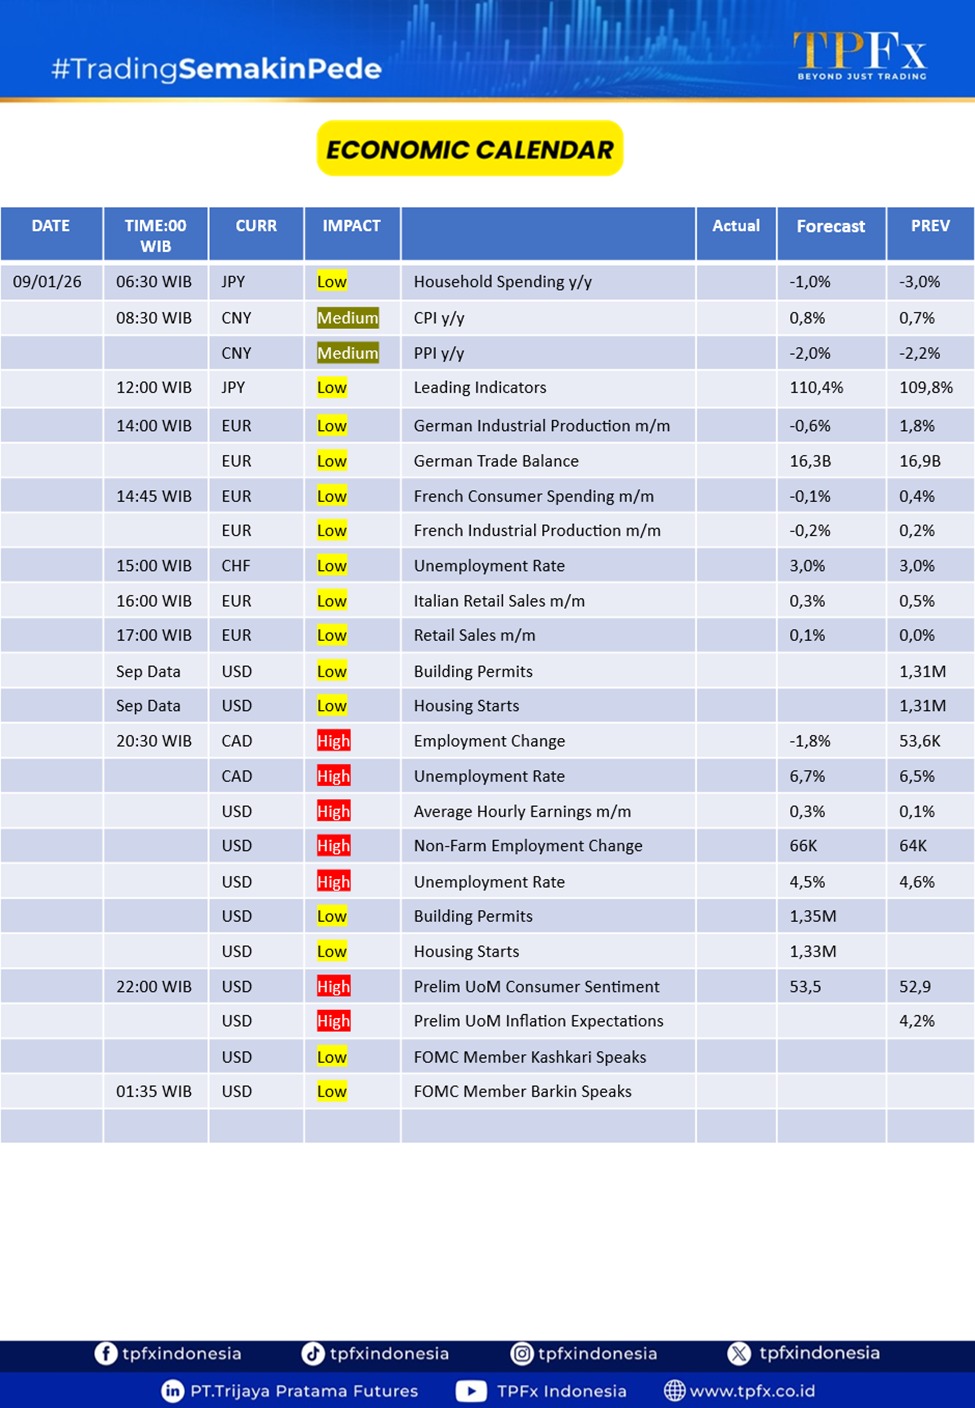Viewport: 975px width, 1408px height.
Task: Select the Prelim UoM Consumer Sentiment row
Action: pyautogui.click(x=536, y=986)
